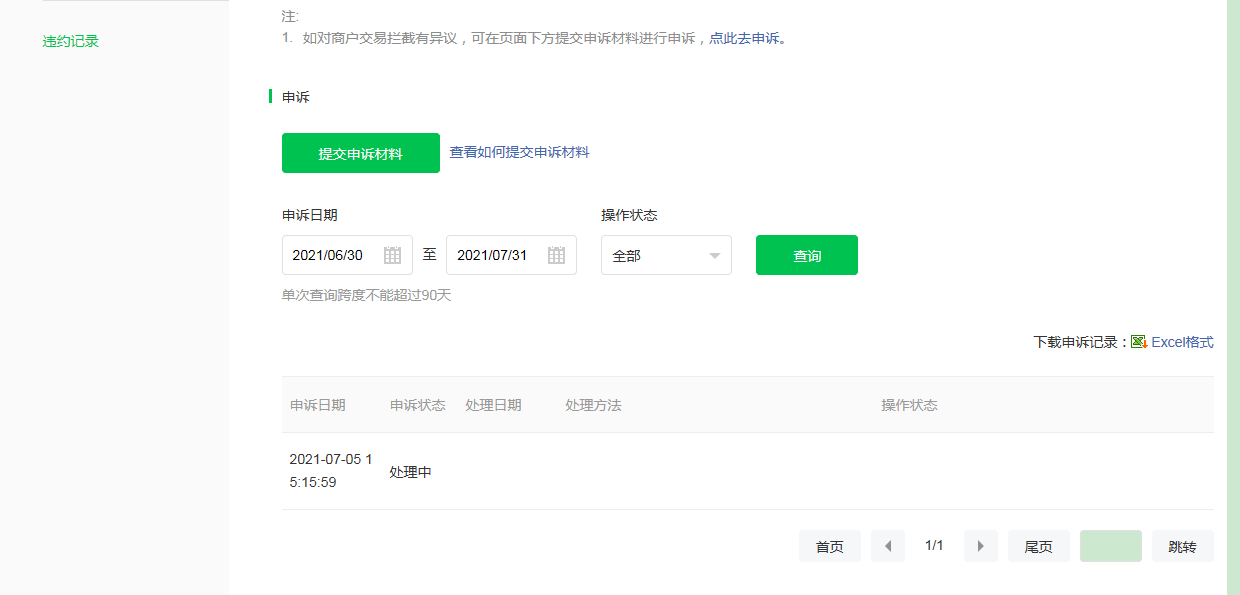Open the 违约记录 sidebar item
This screenshot has width=1240, height=595.
click(x=71, y=42)
